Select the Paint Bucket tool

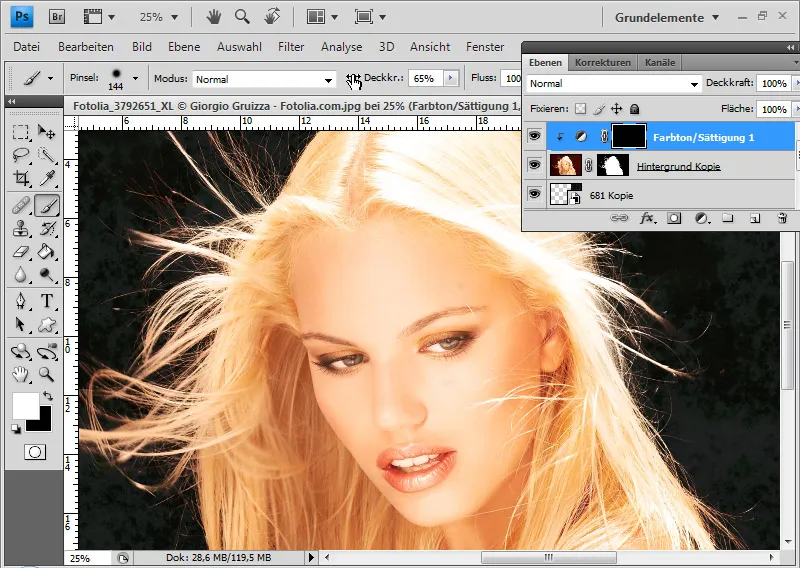click(46, 251)
